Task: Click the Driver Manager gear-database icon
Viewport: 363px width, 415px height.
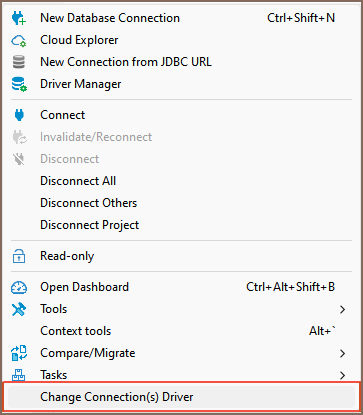Action: click(19, 84)
